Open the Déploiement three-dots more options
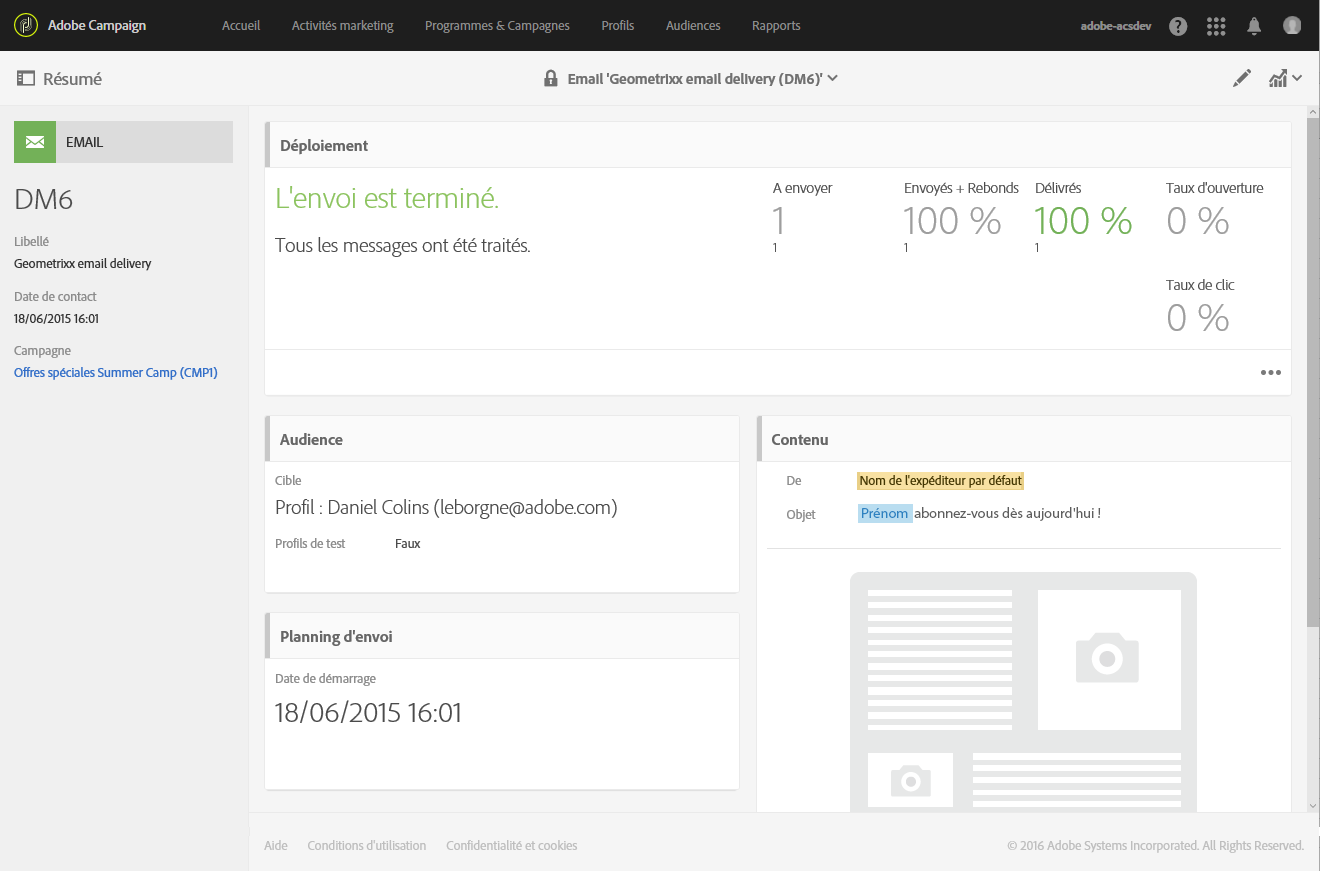Screen dimensions: 1320x871 tap(1270, 373)
